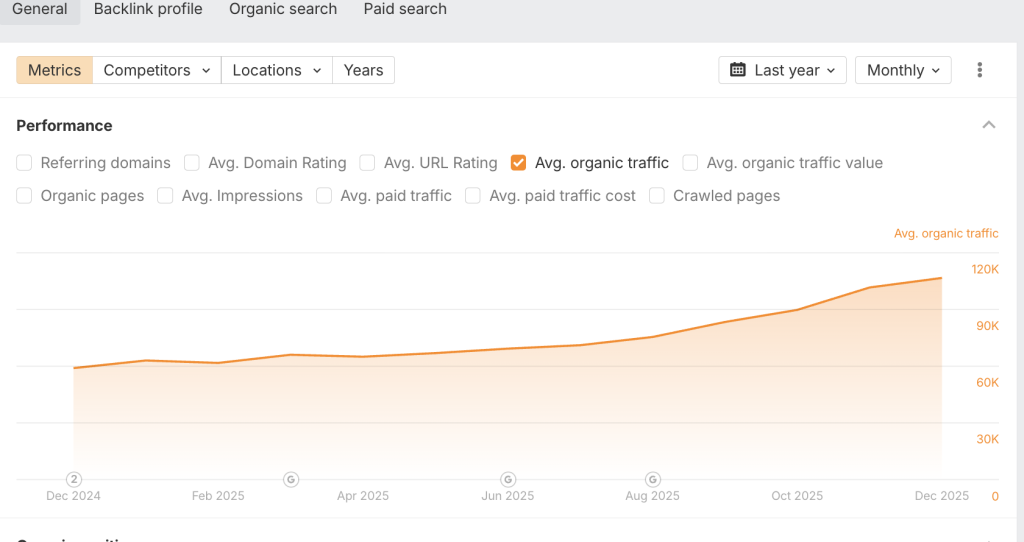The width and height of the screenshot is (1024, 542).
Task: Enable the Referring domains checkbox
Action: (x=25, y=163)
